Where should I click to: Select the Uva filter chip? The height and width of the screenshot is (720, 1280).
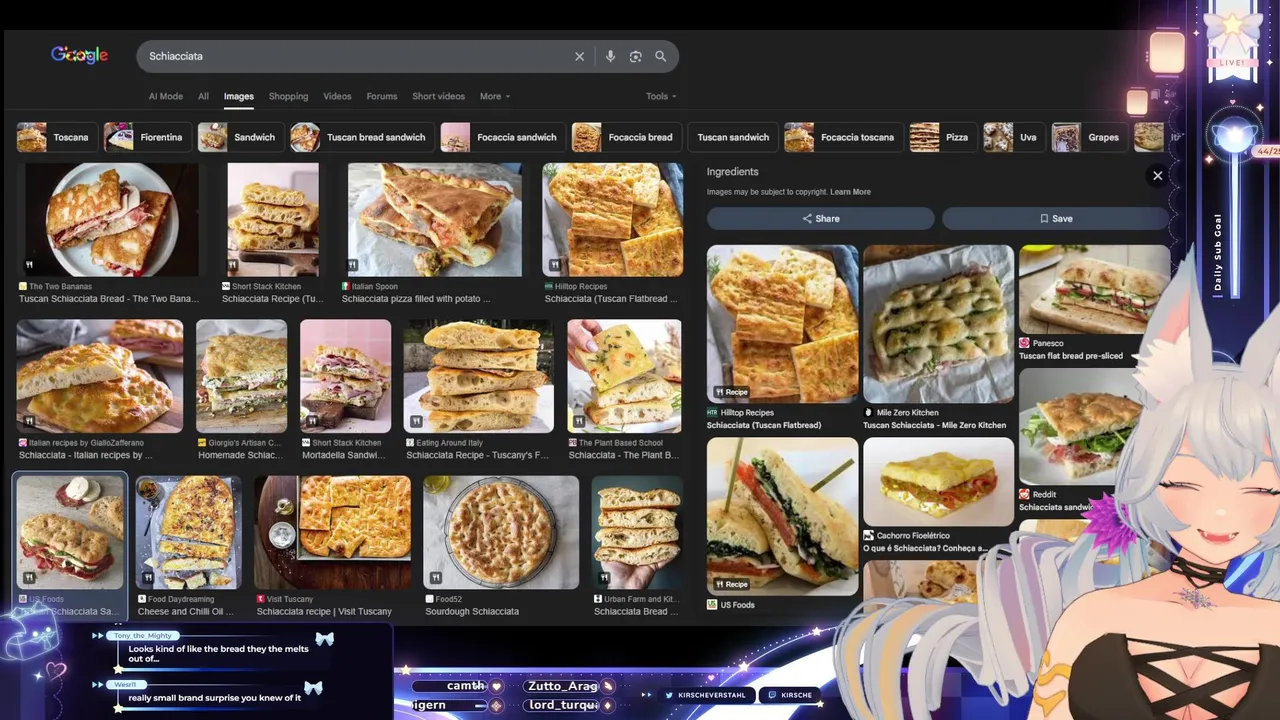(x=1014, y=137)
